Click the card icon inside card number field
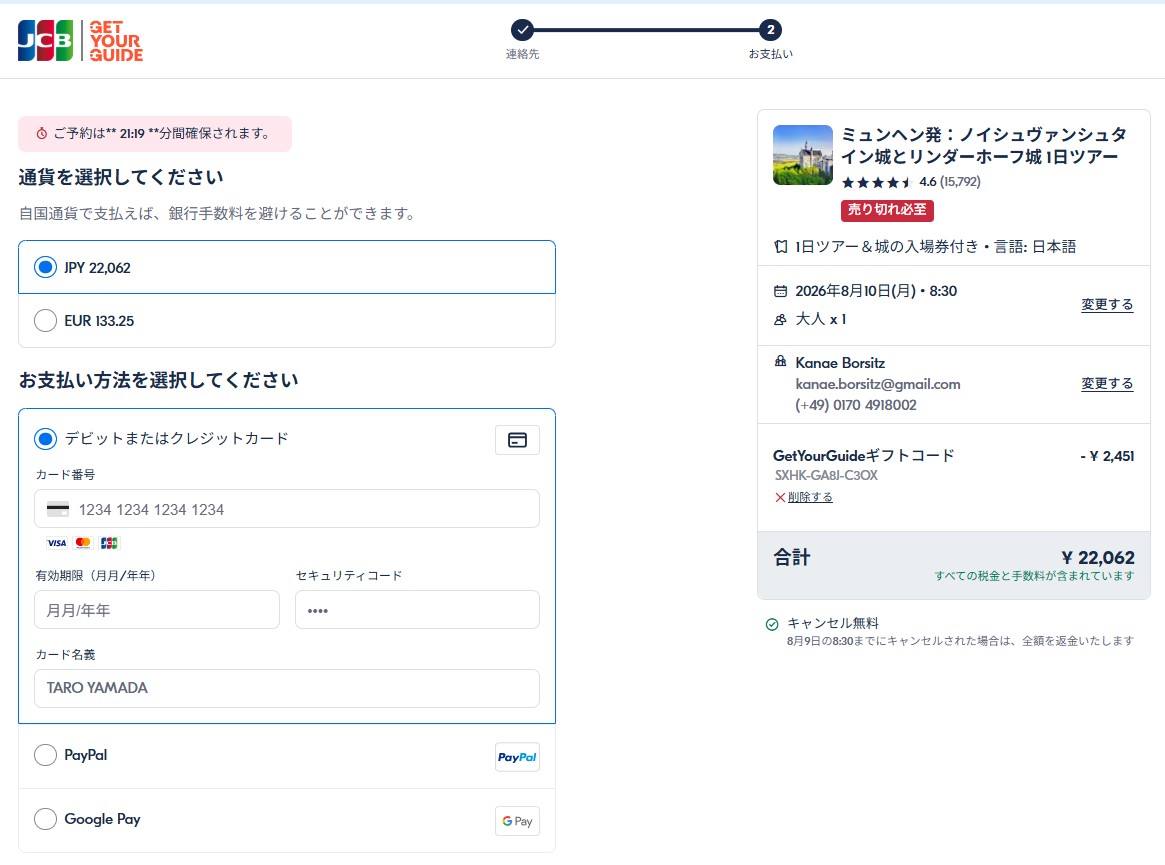Viewport: 1165px width, 865px height. [x=58, y=509]
